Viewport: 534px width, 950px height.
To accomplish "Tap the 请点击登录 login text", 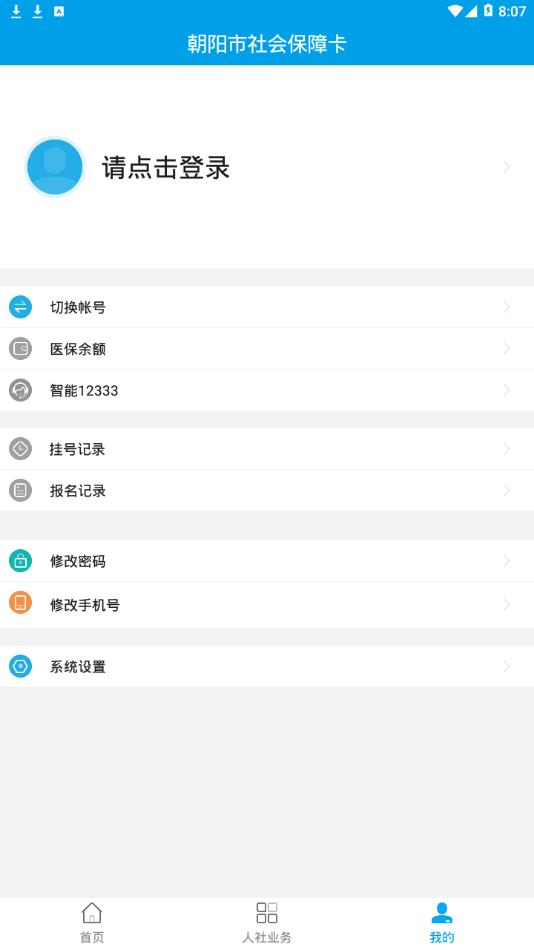I will tap(165, 168).
